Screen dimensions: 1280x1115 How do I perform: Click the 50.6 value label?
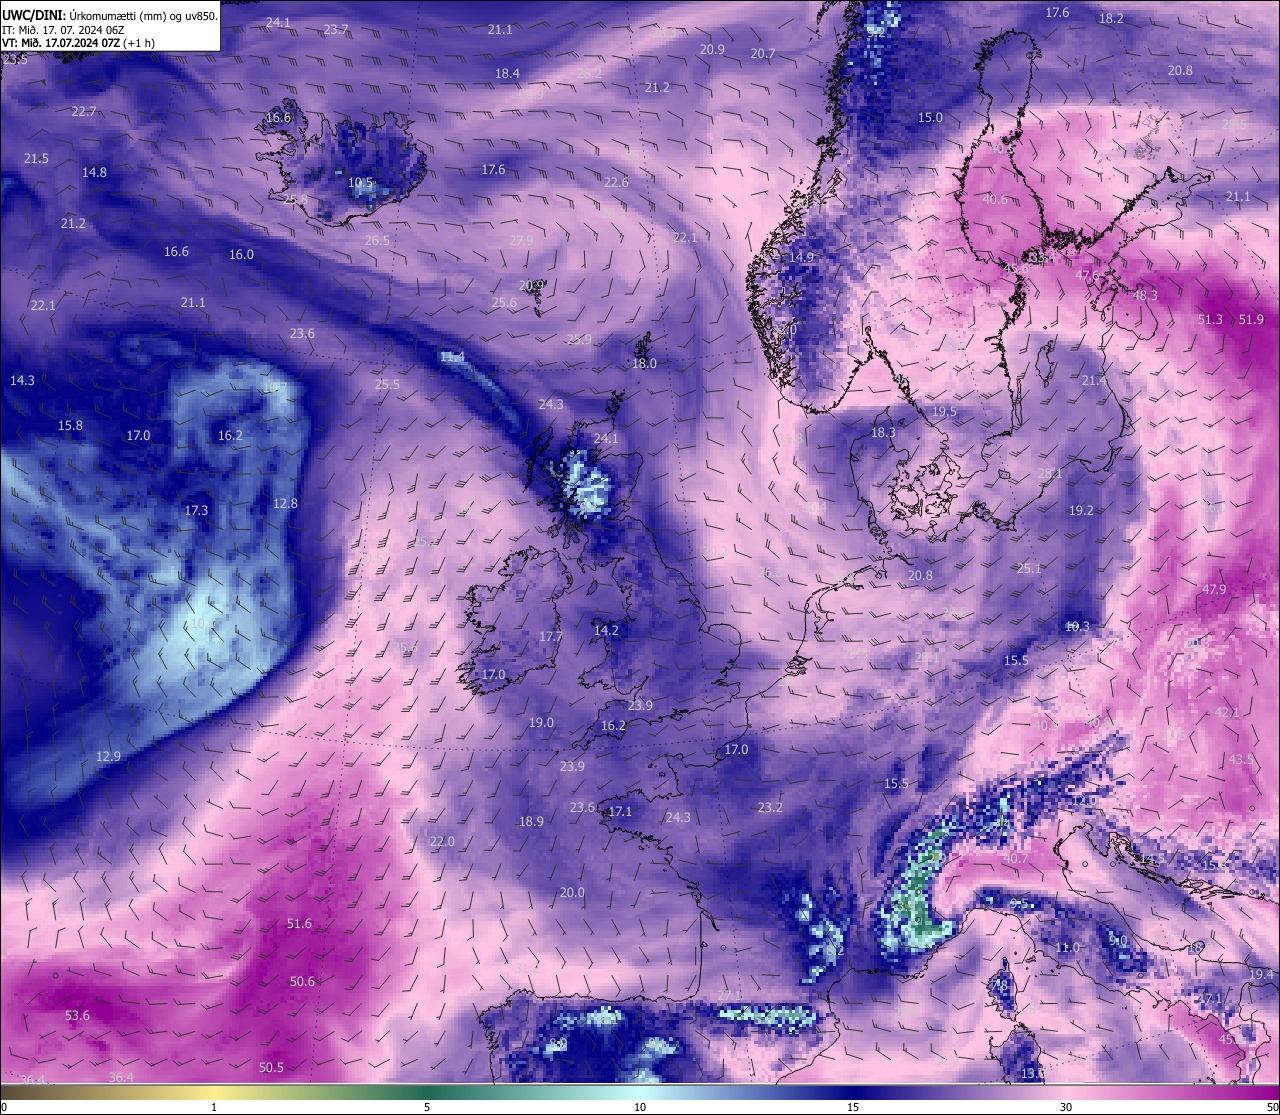(302, 981)
